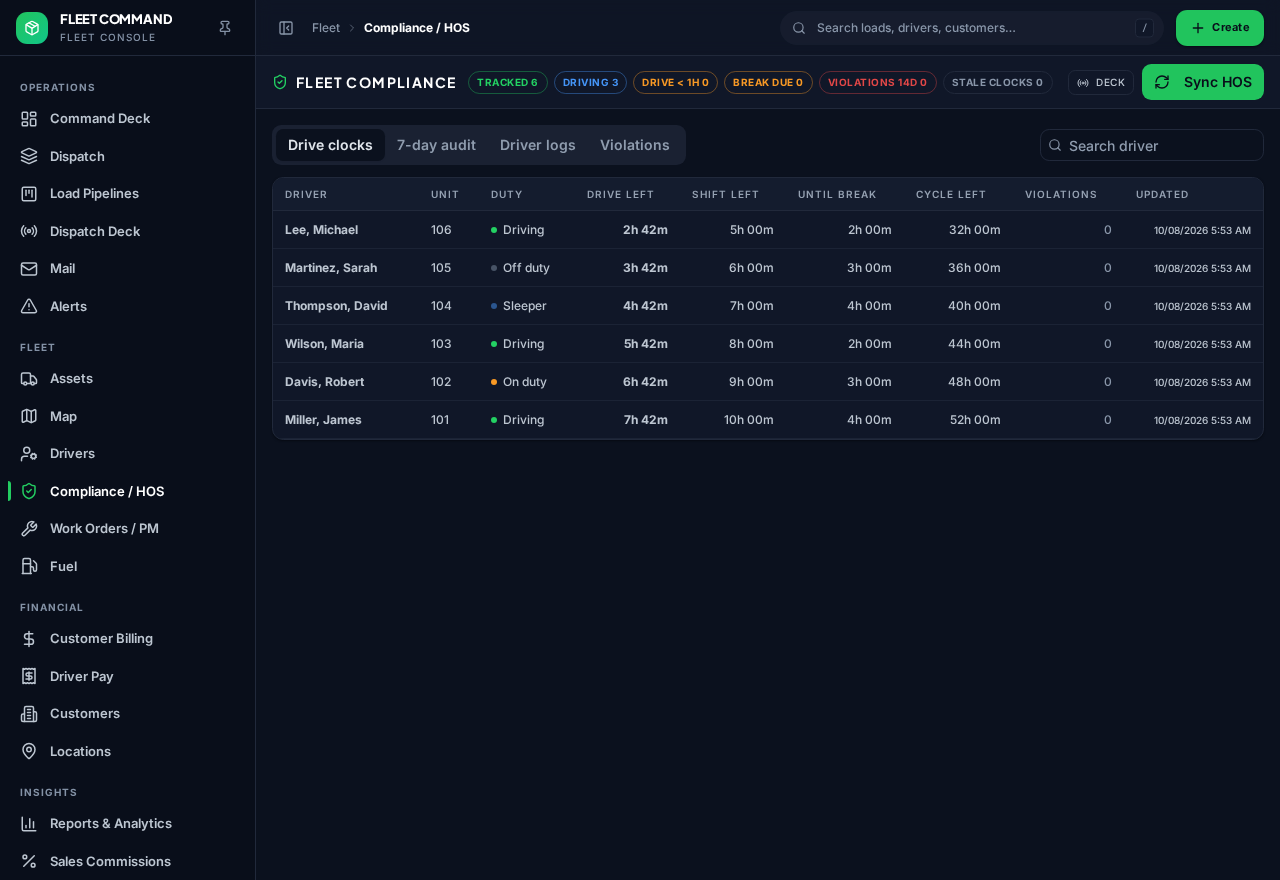Select the Lee, Michael driver row

tap(768, 230)
